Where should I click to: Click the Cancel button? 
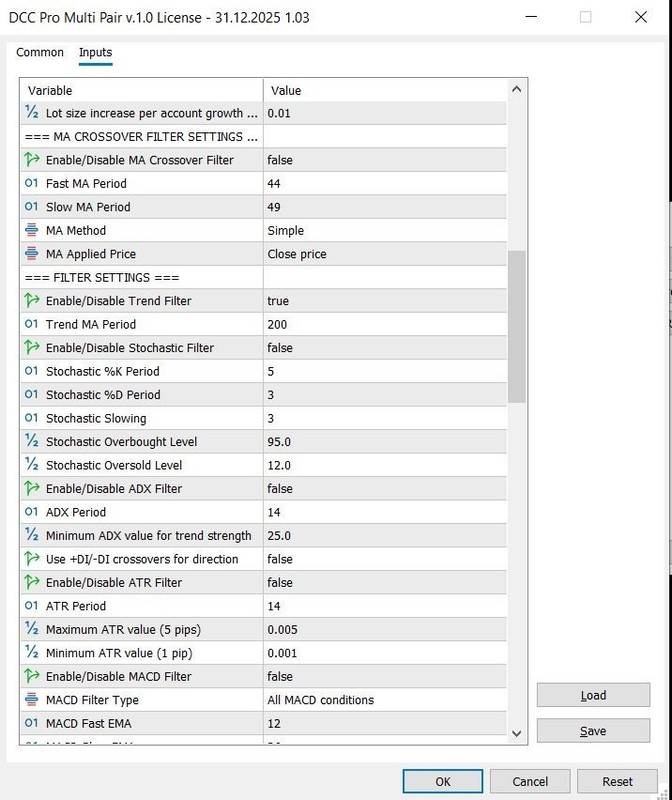[530, 781]
